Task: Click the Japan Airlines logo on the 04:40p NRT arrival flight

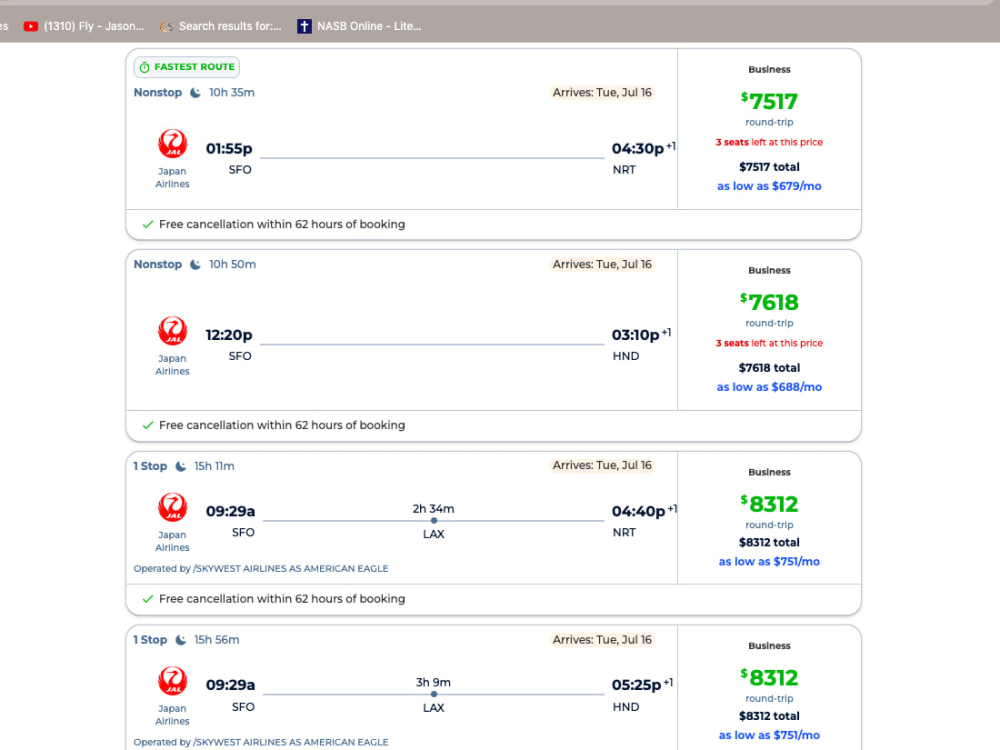Action: 172,507
